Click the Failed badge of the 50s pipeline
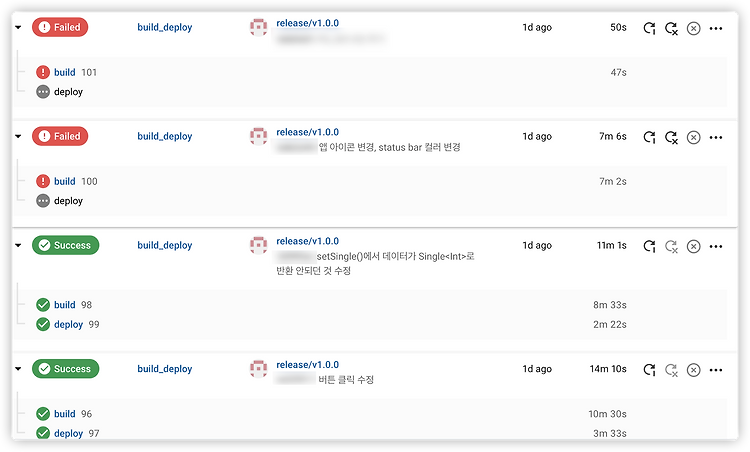750x452 pixels. (60, 27)
